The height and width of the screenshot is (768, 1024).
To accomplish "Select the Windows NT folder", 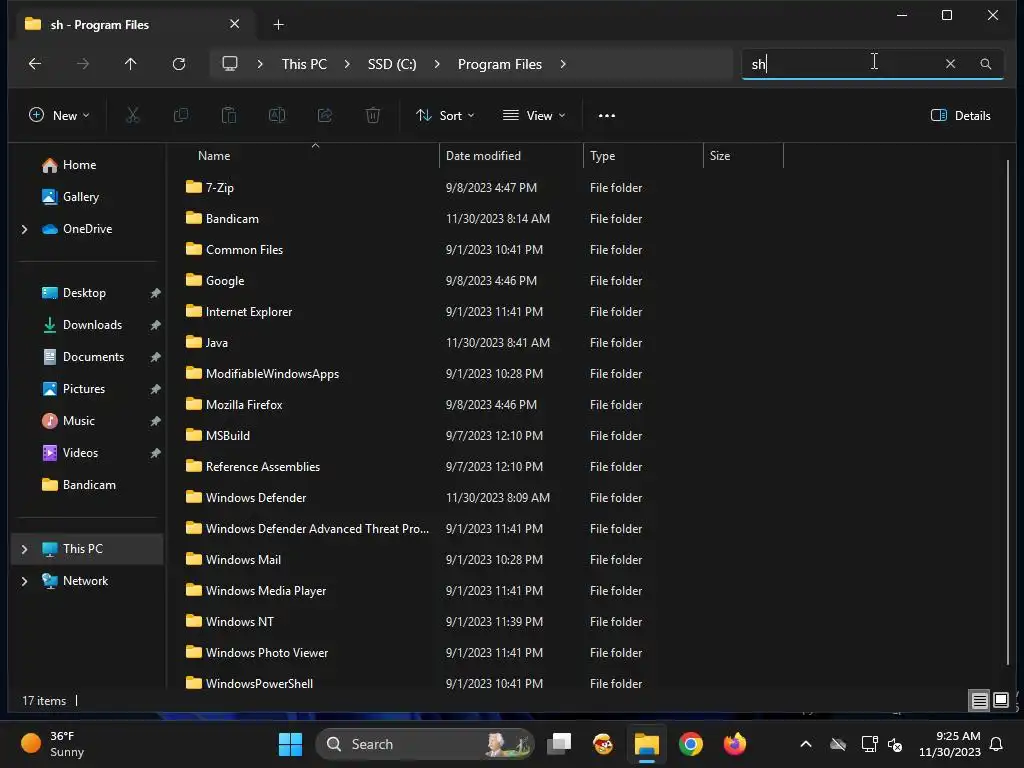I will coord(240,622).
